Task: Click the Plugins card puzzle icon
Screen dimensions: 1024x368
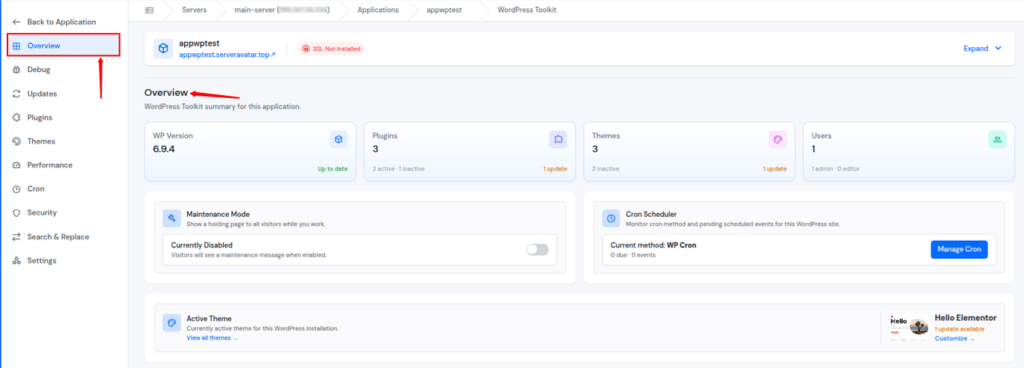Action: pyautogui.click(x=558, y=140)
